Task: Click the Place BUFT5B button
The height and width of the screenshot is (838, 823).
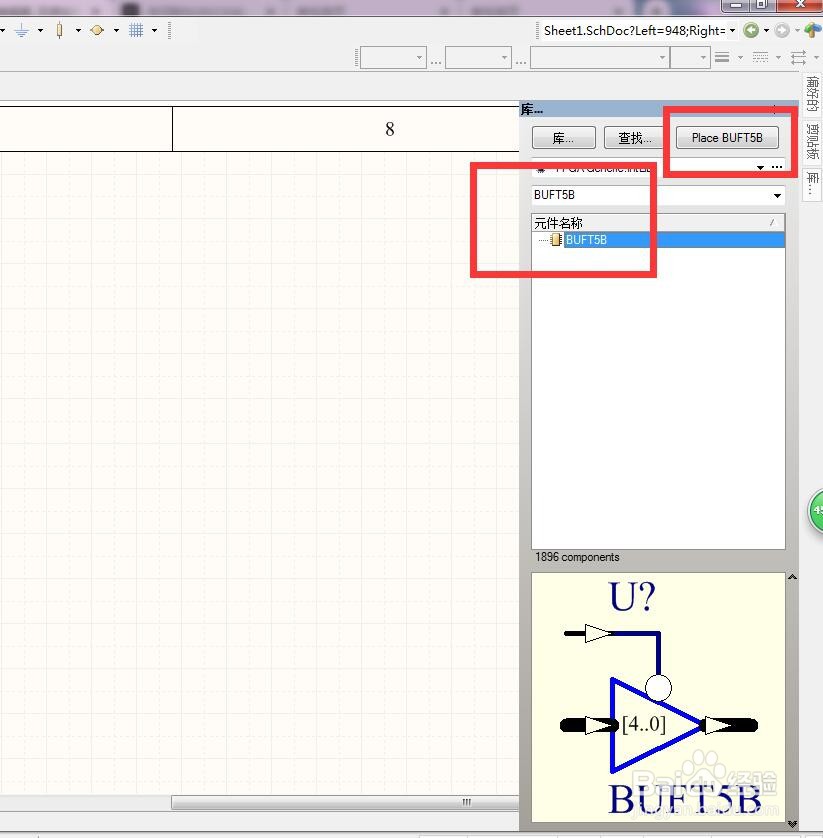Action: pyautogui.click(x=727, y=138)
